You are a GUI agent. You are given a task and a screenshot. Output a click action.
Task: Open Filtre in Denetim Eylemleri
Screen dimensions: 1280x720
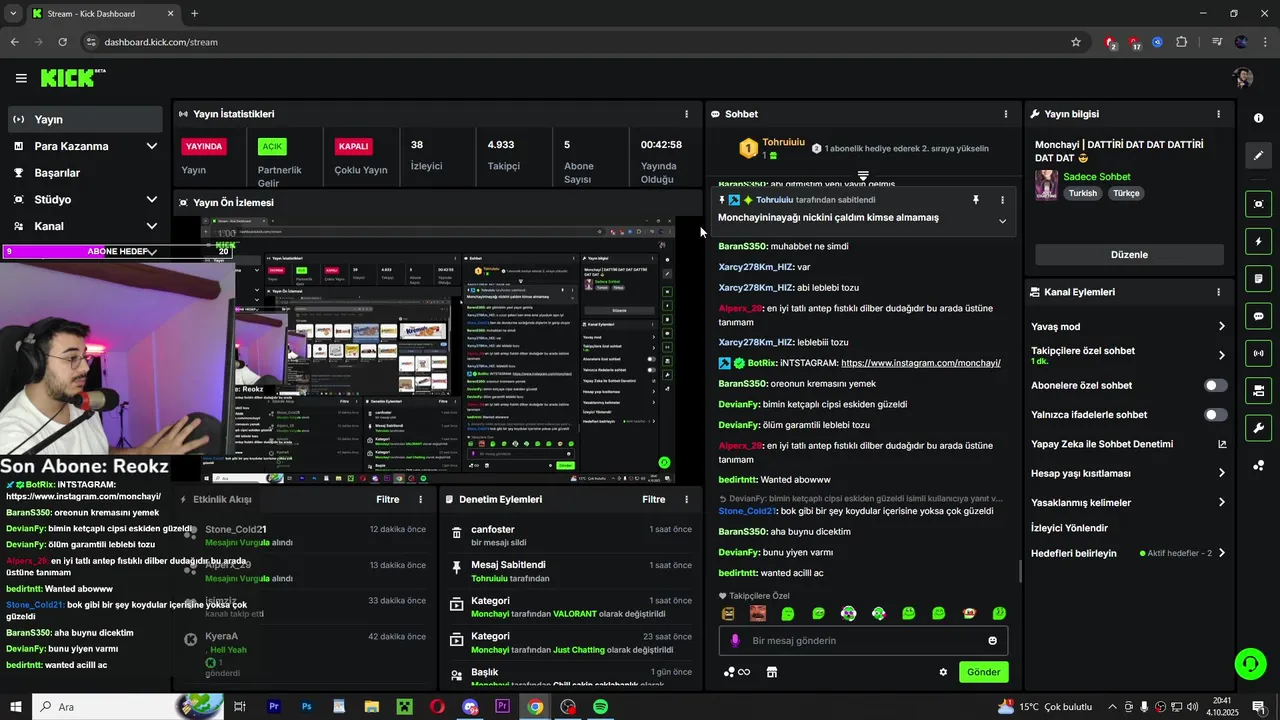point(653,499)
